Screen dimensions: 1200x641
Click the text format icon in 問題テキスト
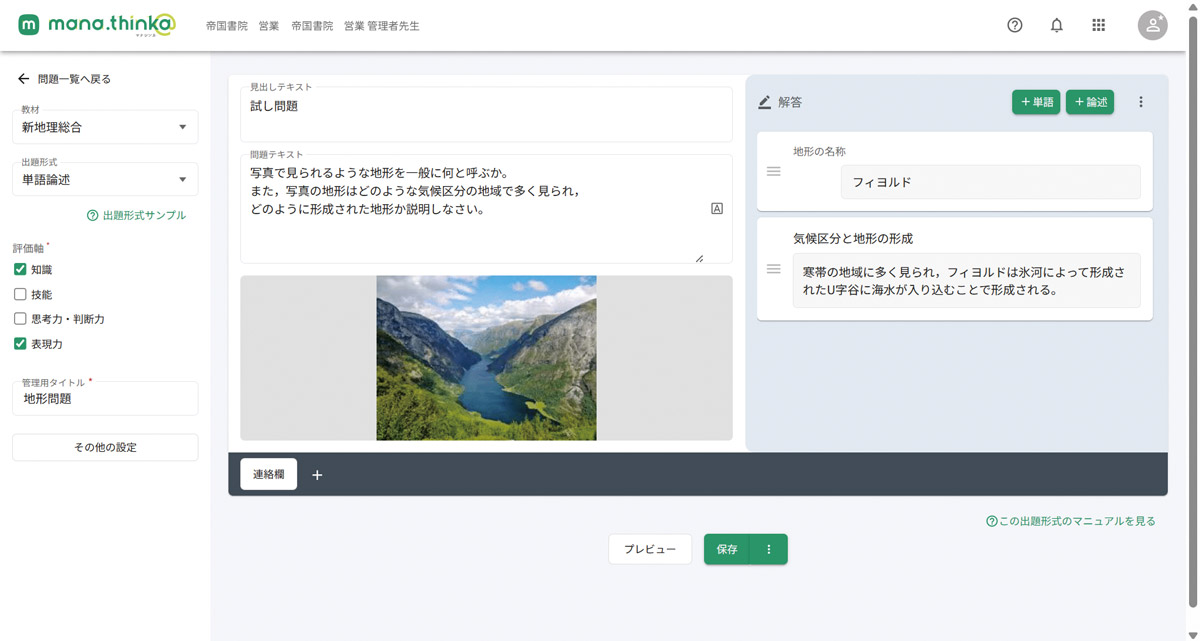[717, 208]
